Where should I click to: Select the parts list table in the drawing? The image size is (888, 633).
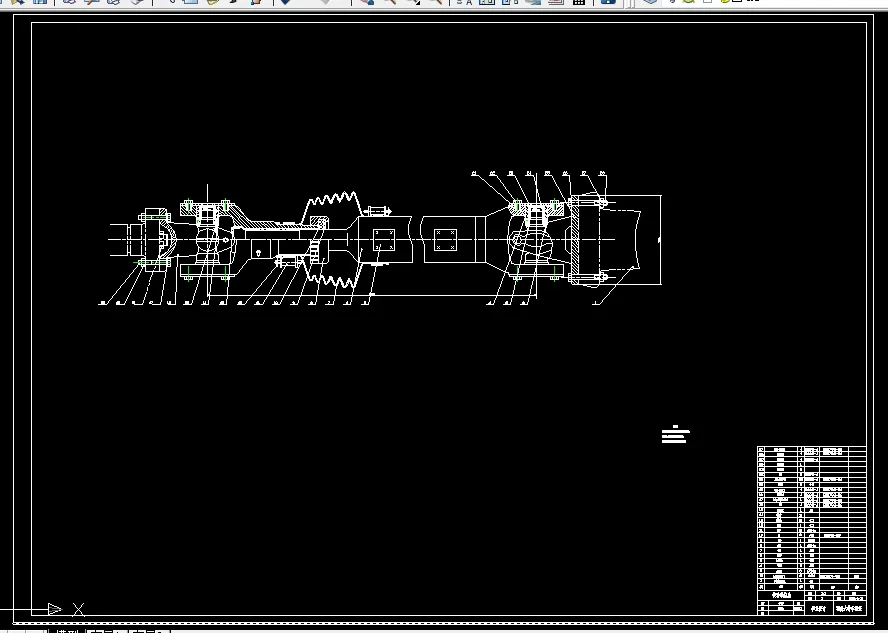pos(812,518)
